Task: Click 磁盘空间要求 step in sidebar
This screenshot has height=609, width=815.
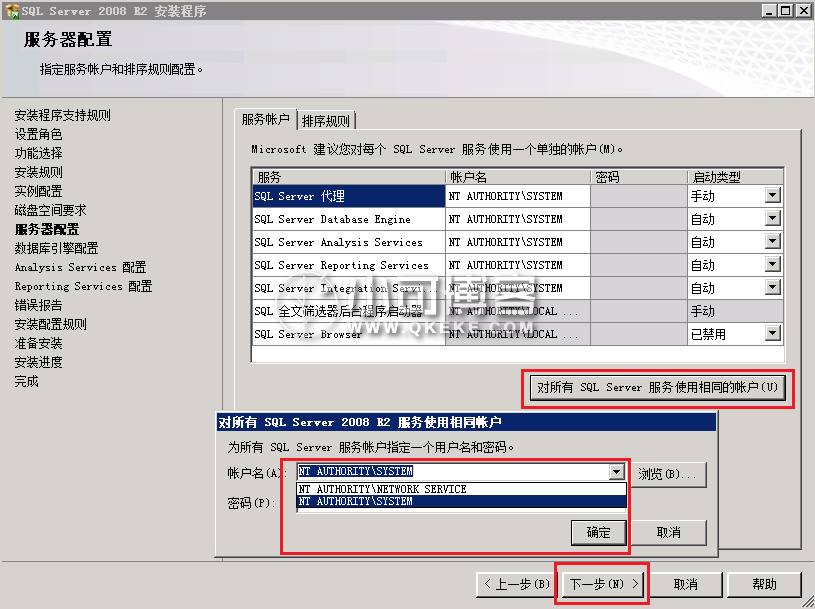Action: 50,210
